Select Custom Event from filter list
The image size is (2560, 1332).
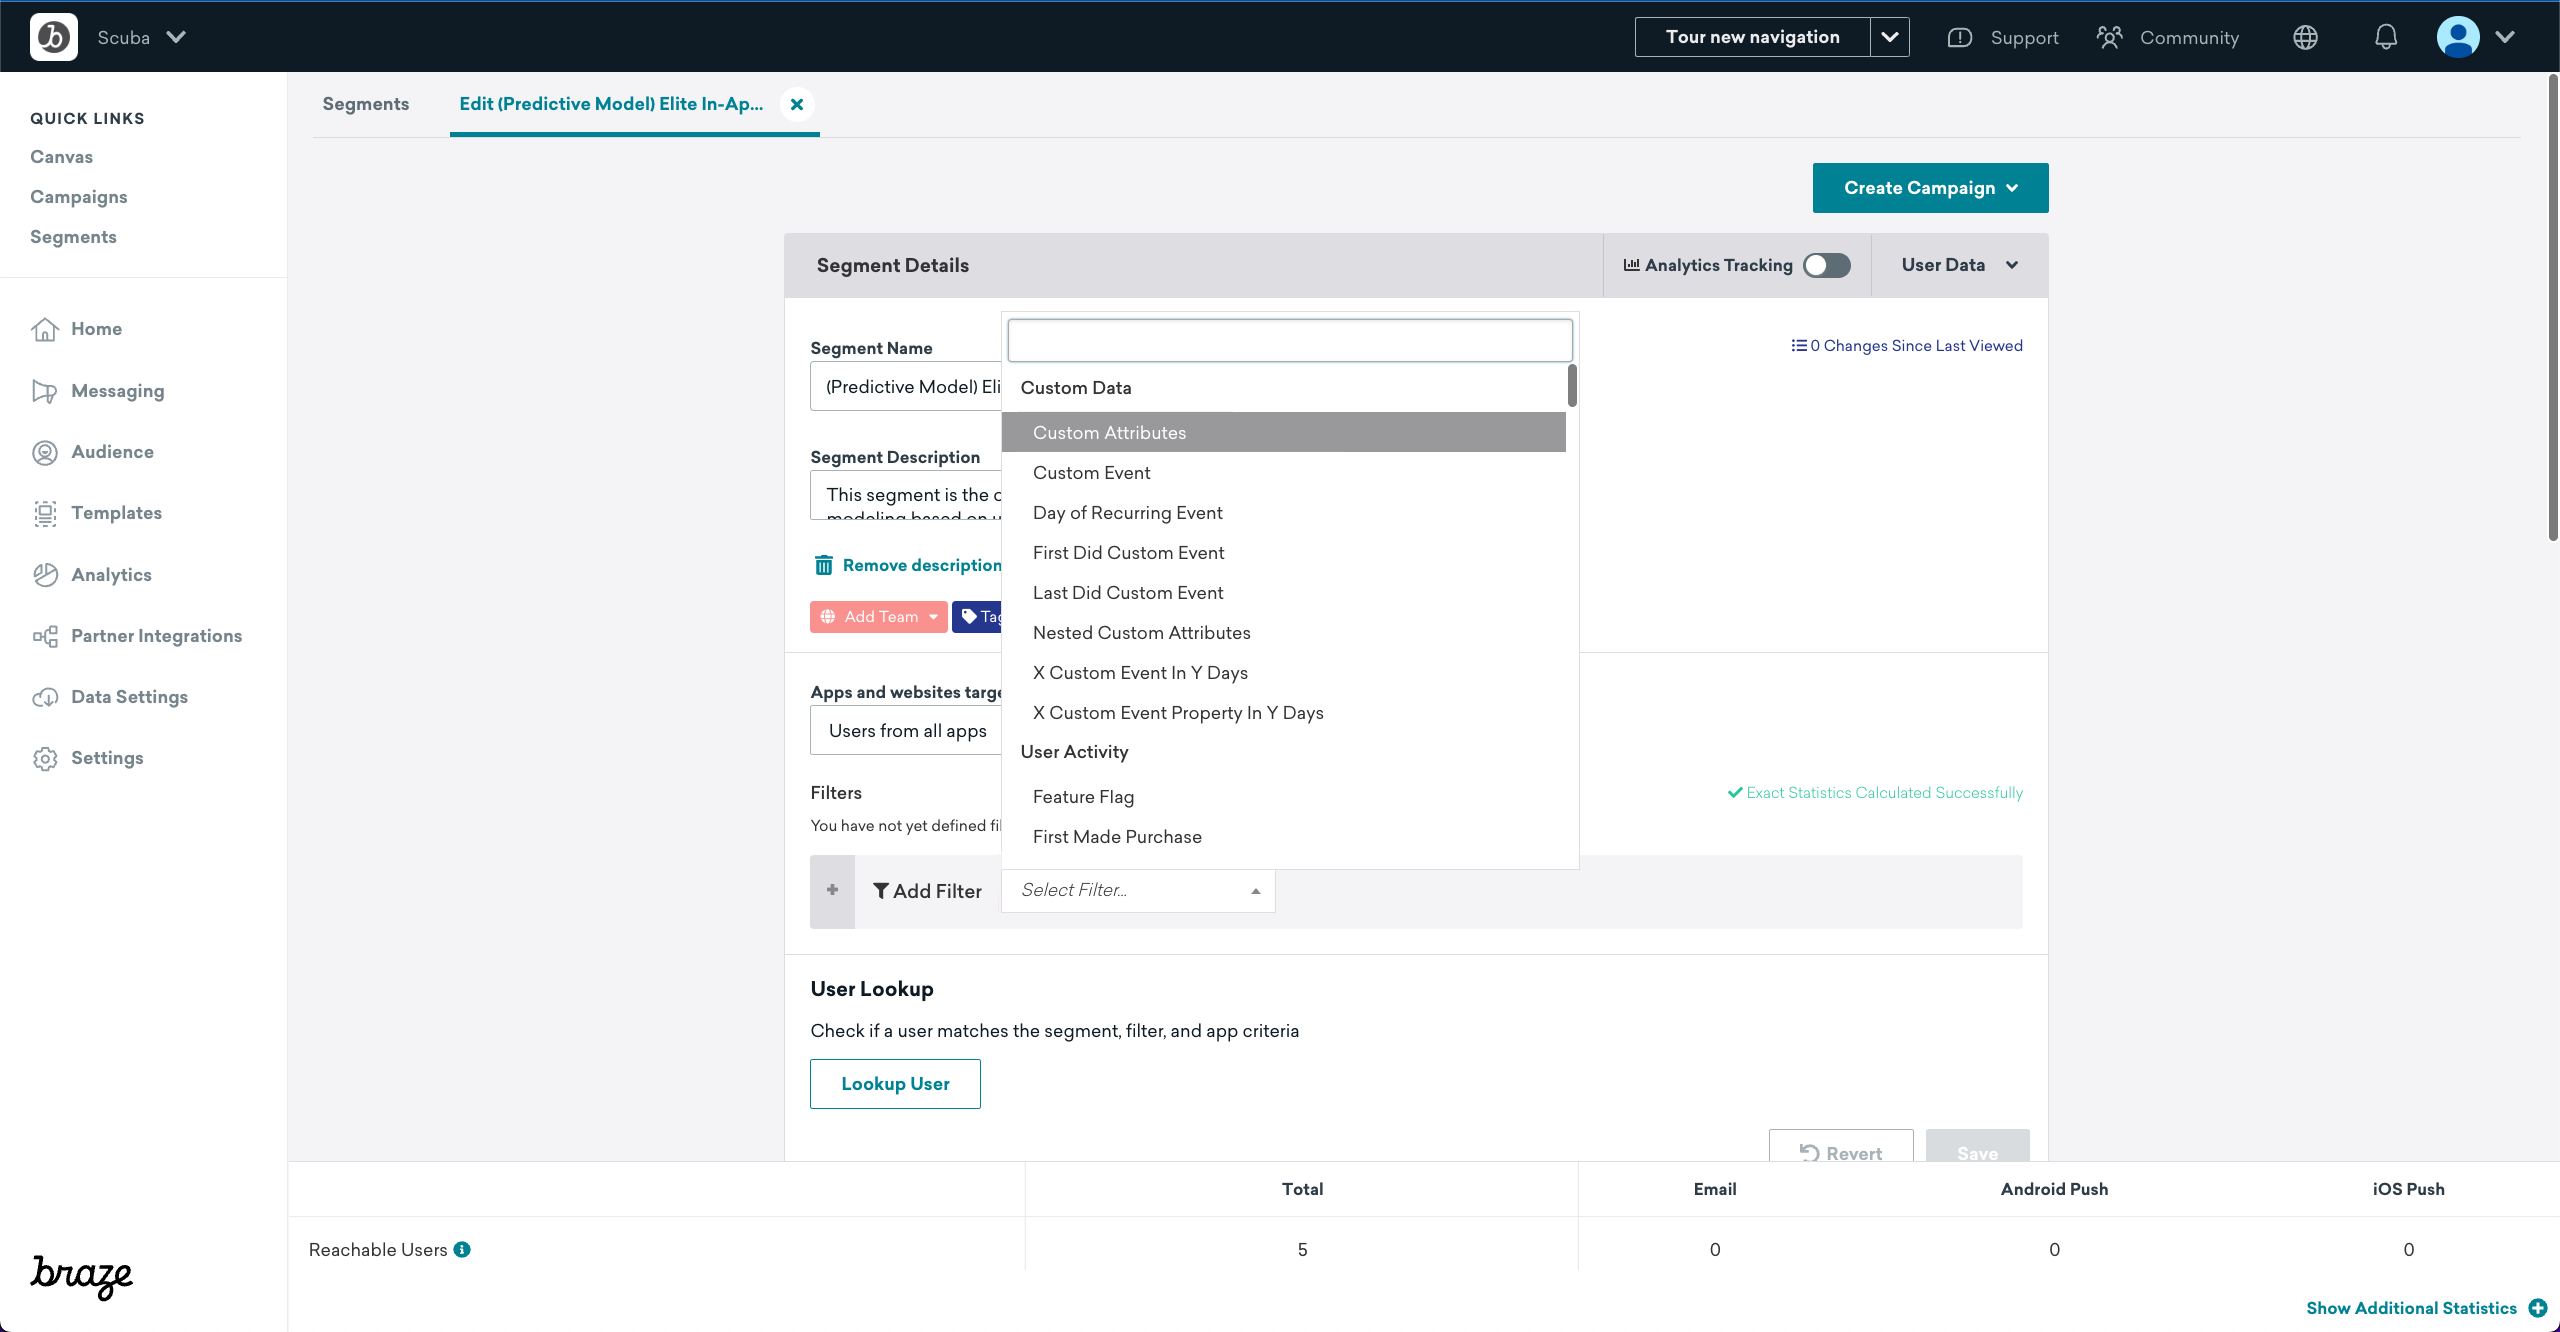coord(1090,472)
